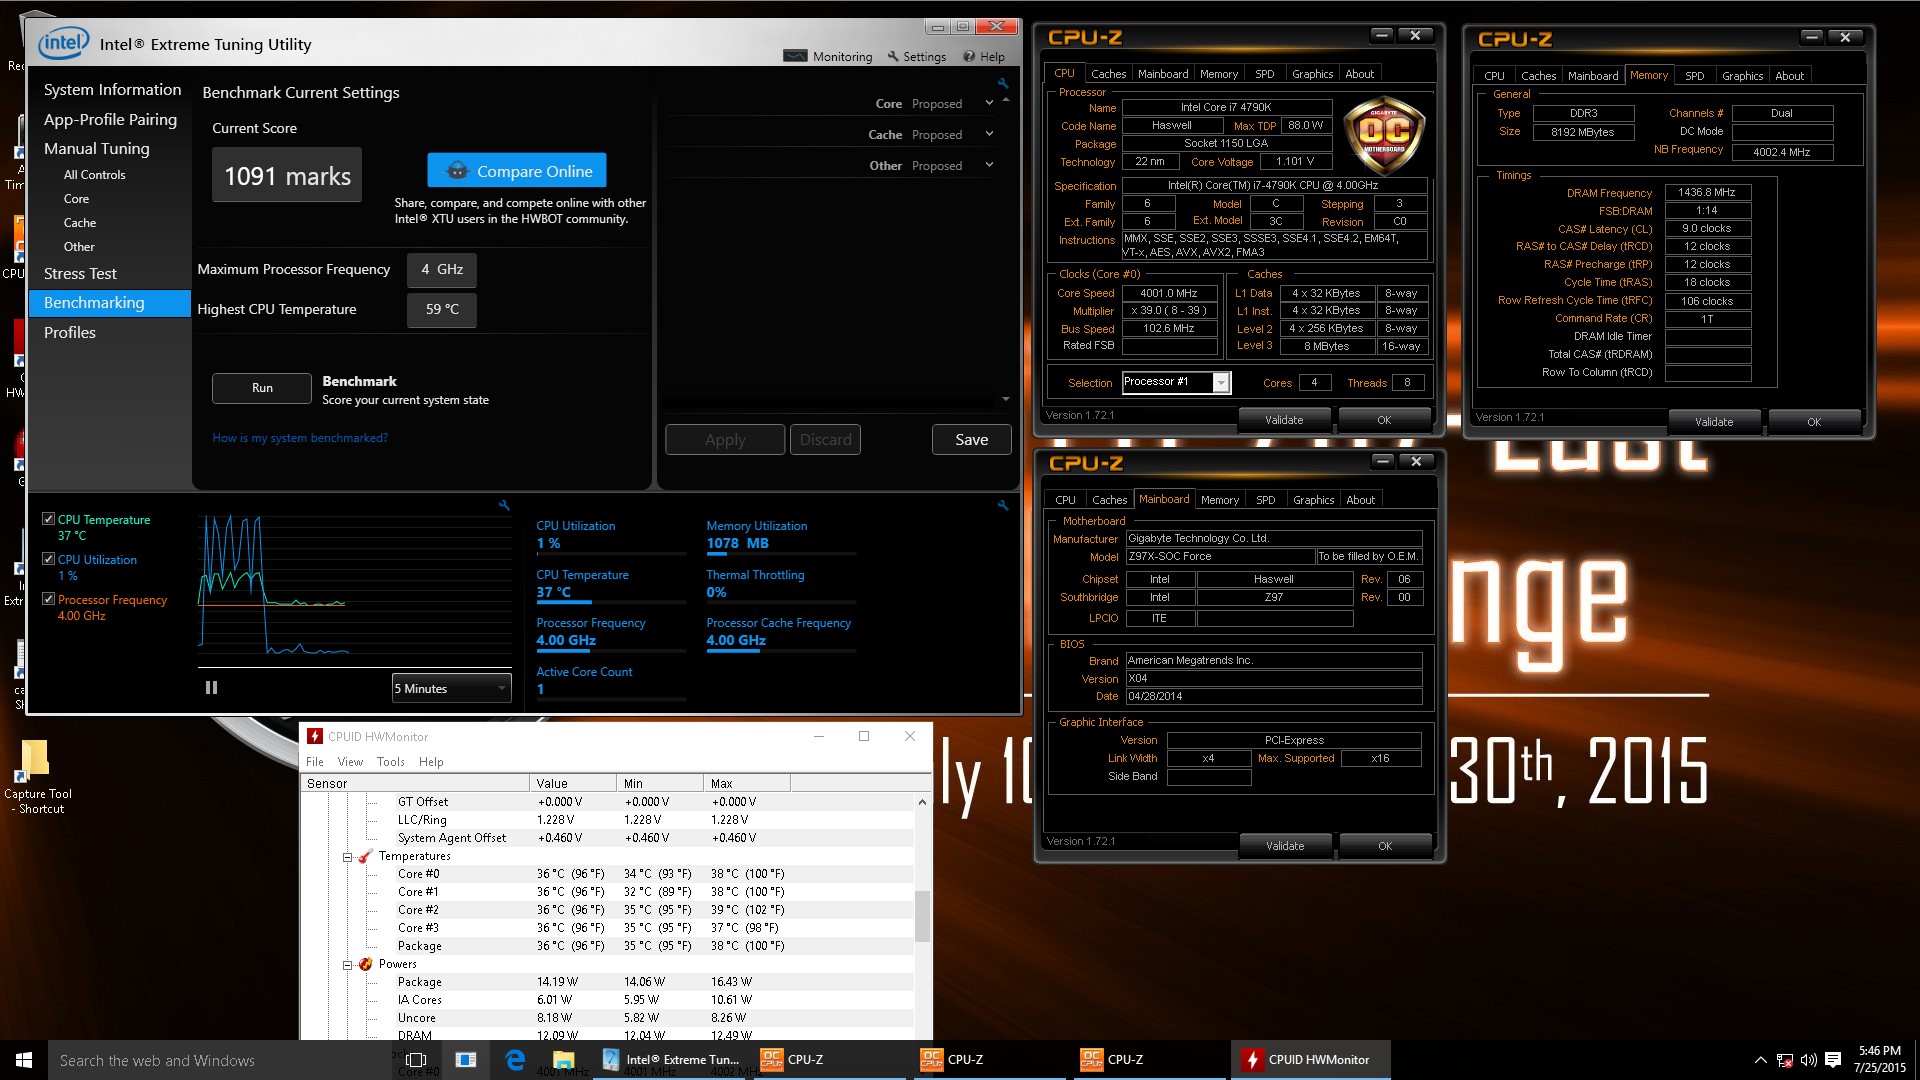Viewport: 1920px width, 1080px height.
Task: Switch to Intel Extreme Tuning taskbar item
Action: pyautogui.click(x=671, y=1060)
